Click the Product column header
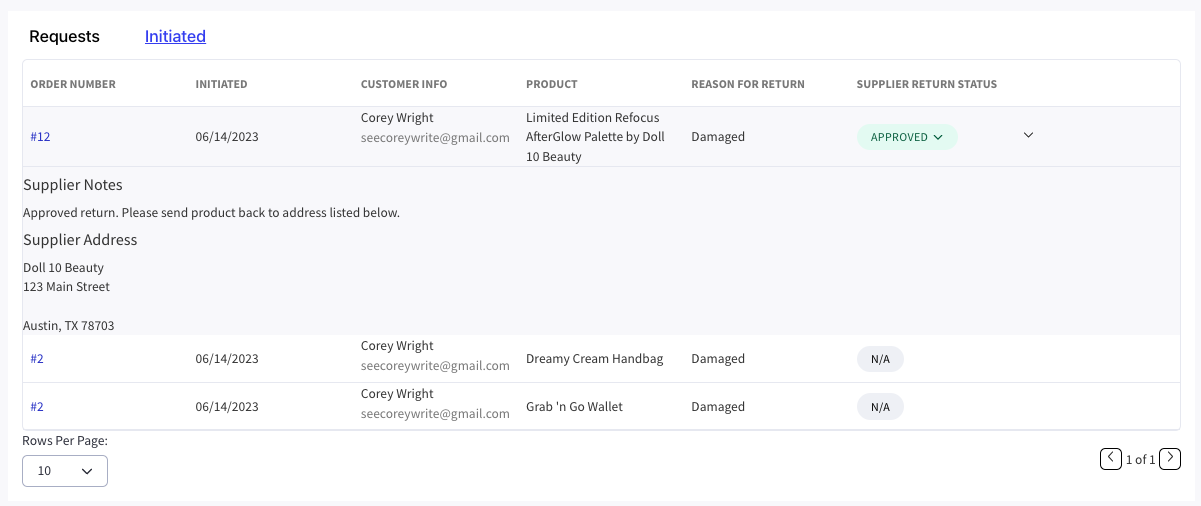The image size is (1201, 506). 551,84
